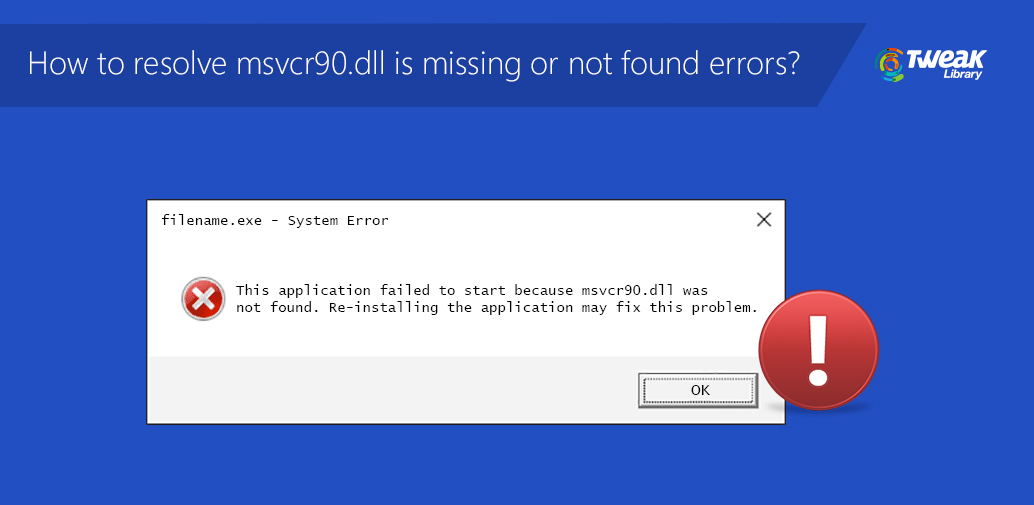Click the filename.exe - System Error title

274,220
